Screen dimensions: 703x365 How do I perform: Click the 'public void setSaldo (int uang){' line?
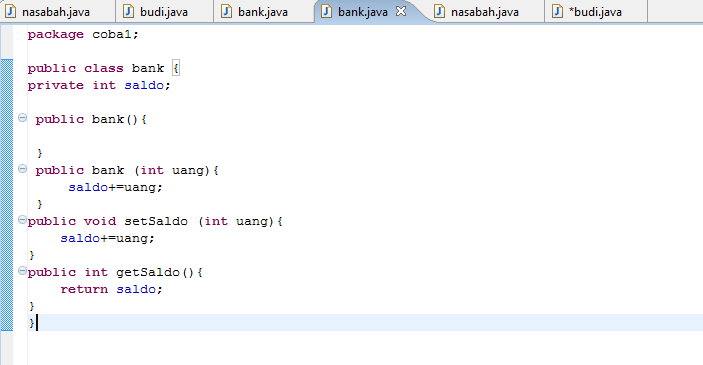coord(155,222)
